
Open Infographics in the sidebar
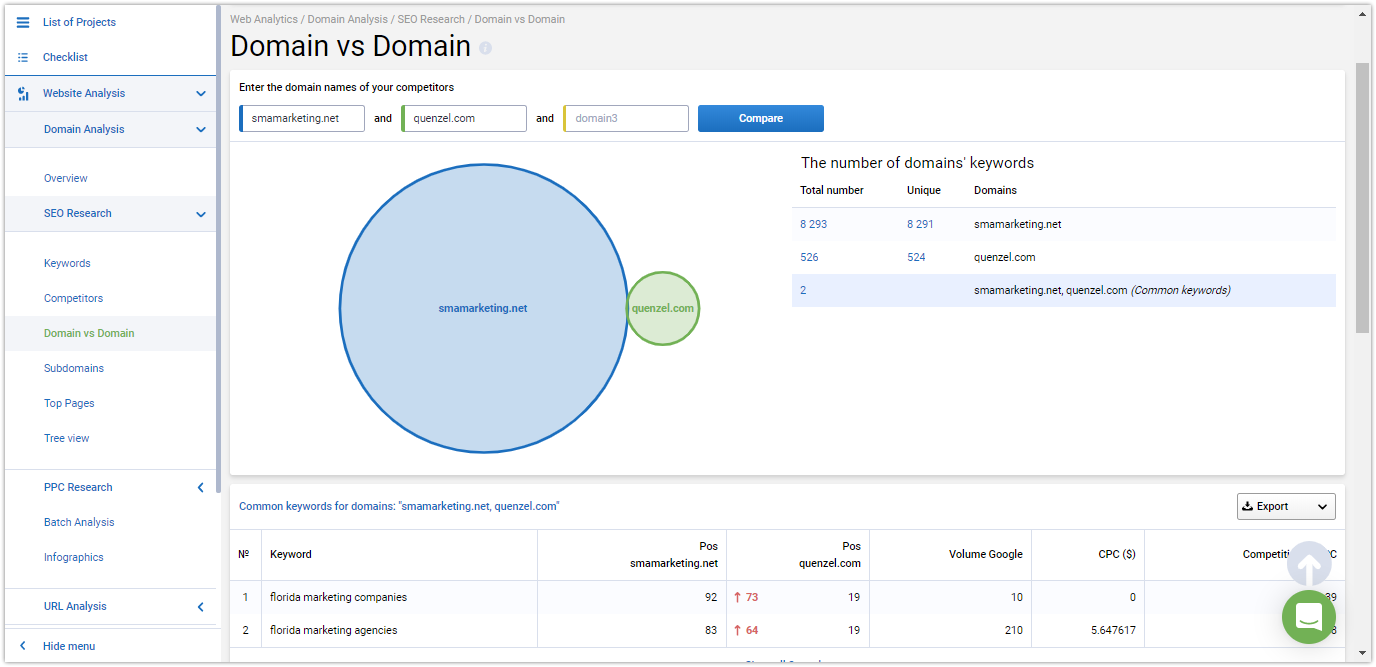(74, 557)
